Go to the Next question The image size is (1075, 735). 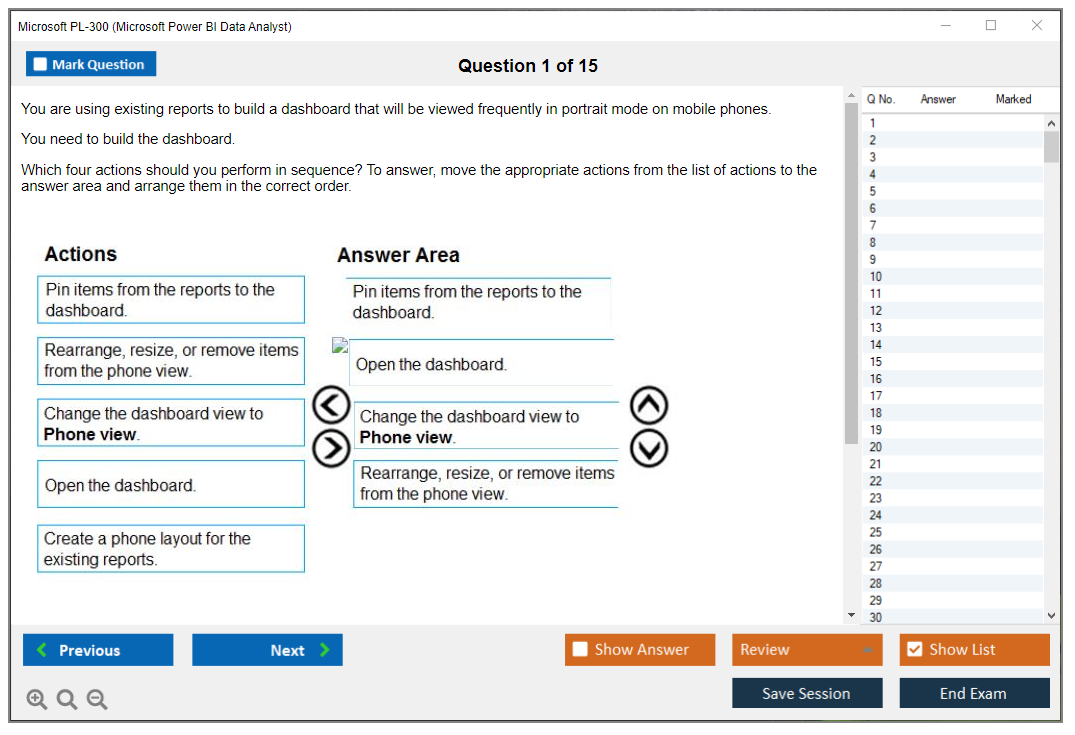click(x=267, y=650)
